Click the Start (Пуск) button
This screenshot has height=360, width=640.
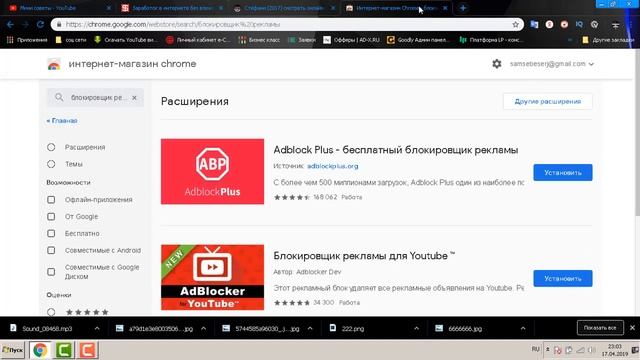(x=13, y=350)
